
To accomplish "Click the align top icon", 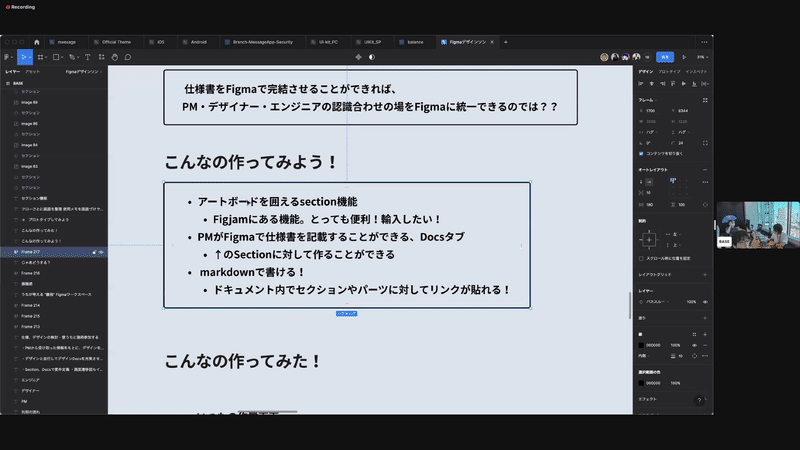I will 673,84.
